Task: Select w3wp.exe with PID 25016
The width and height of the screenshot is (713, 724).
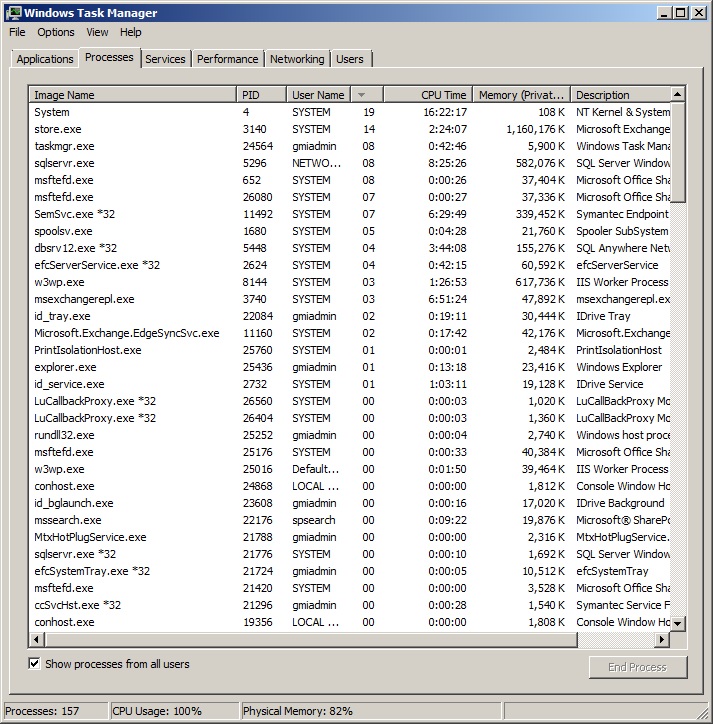Action: [350, 469]
